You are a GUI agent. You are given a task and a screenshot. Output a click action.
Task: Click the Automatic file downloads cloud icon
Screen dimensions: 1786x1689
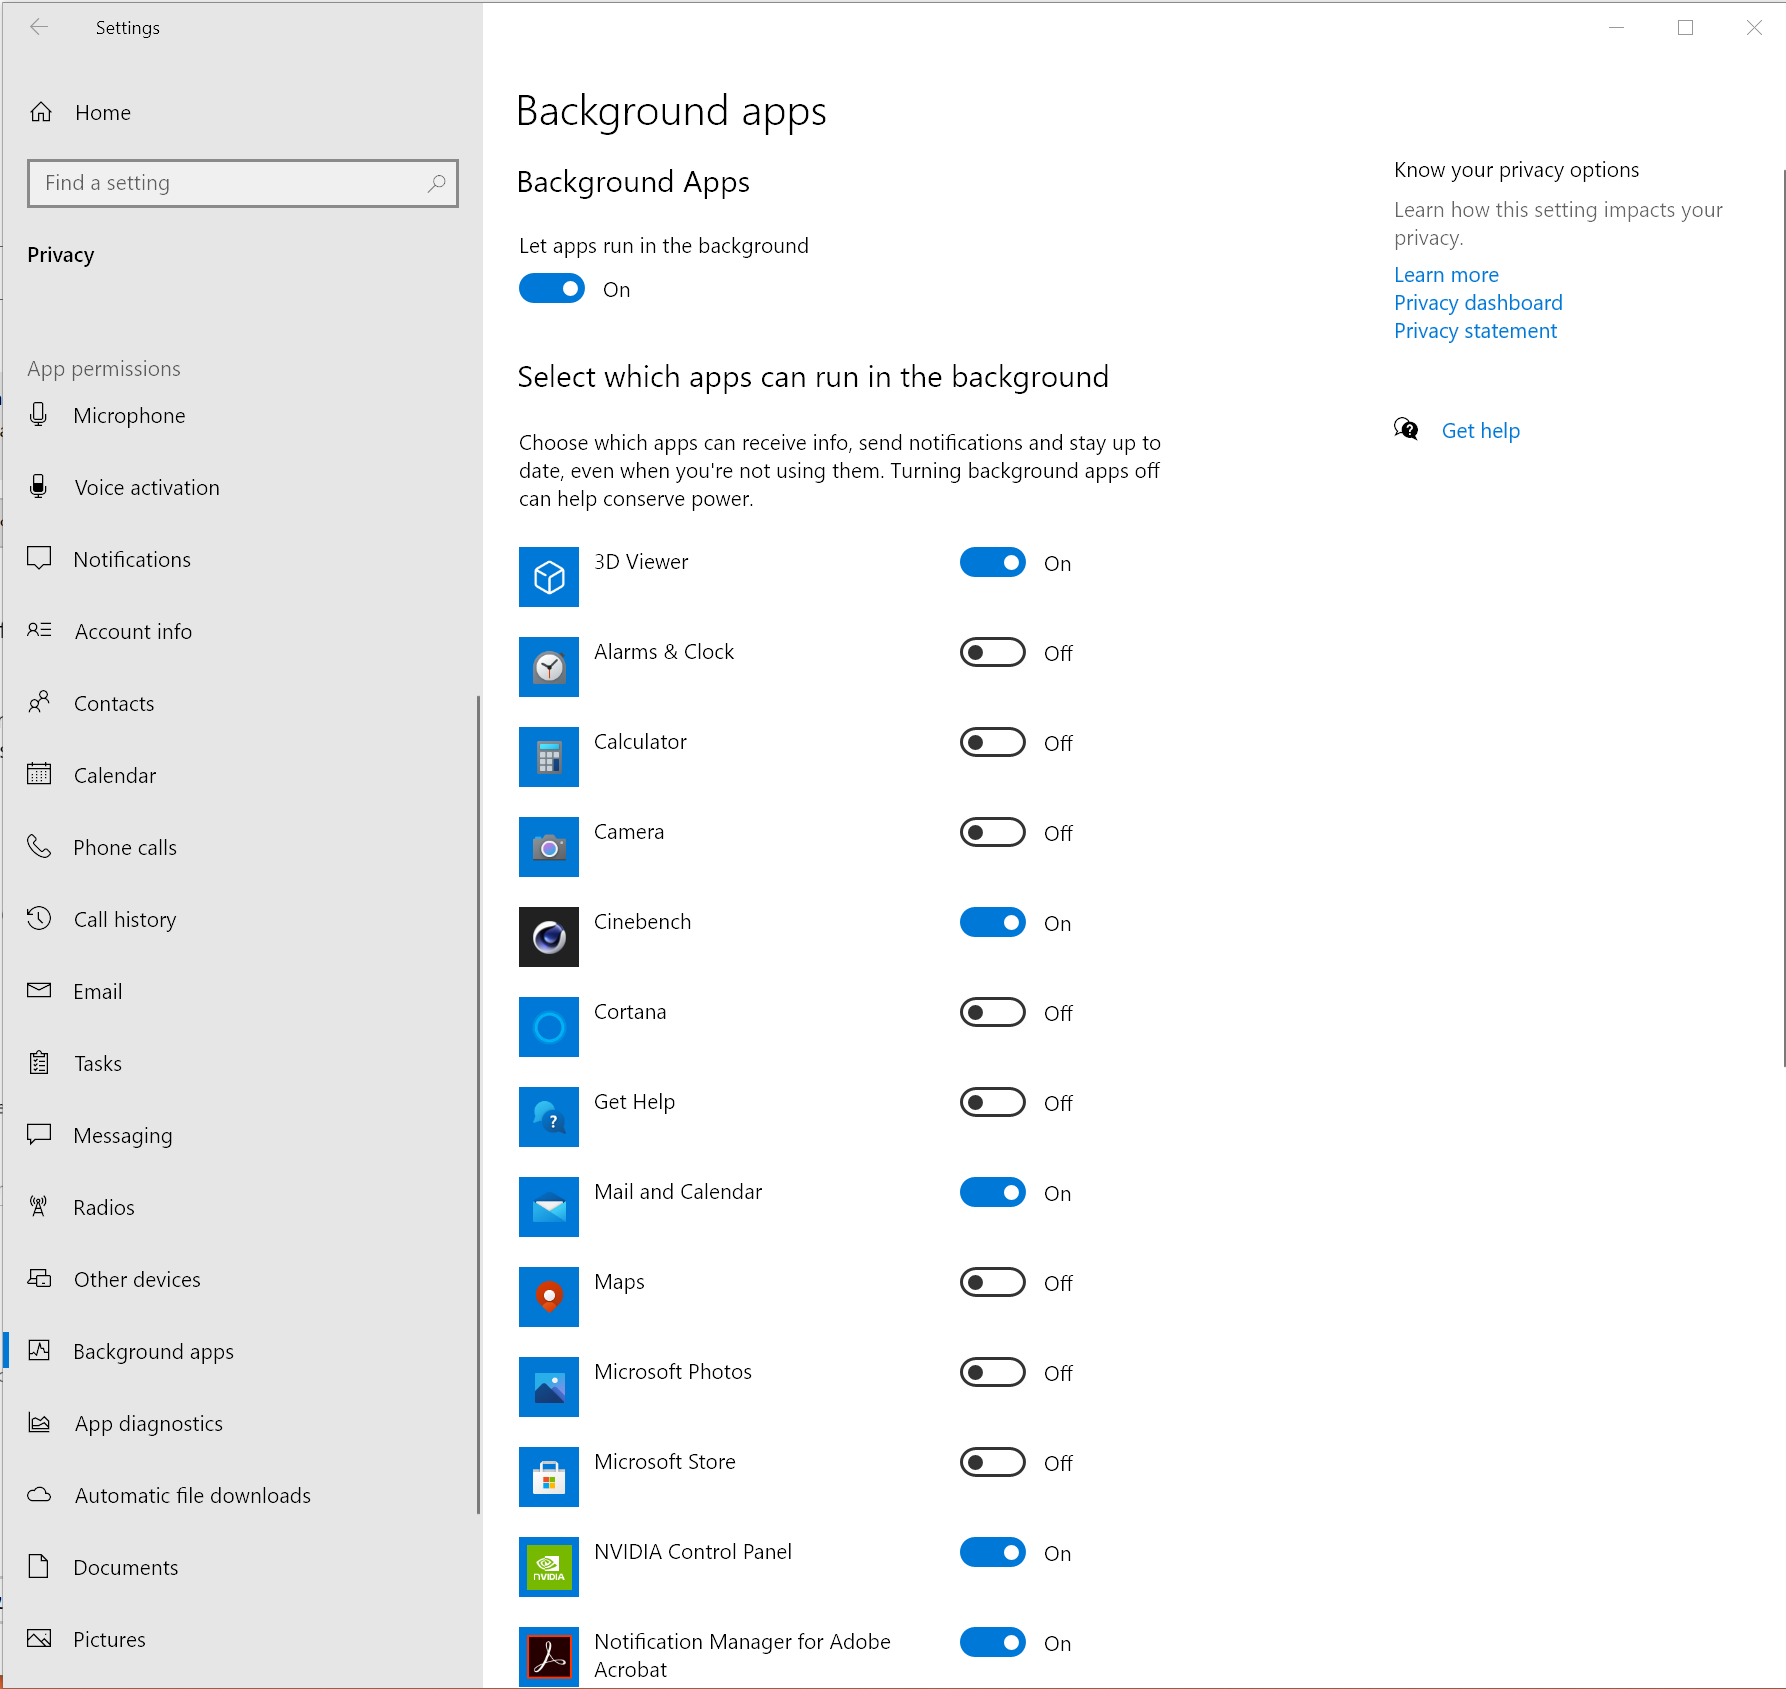pyautogui.click(x=39, y=1494)
